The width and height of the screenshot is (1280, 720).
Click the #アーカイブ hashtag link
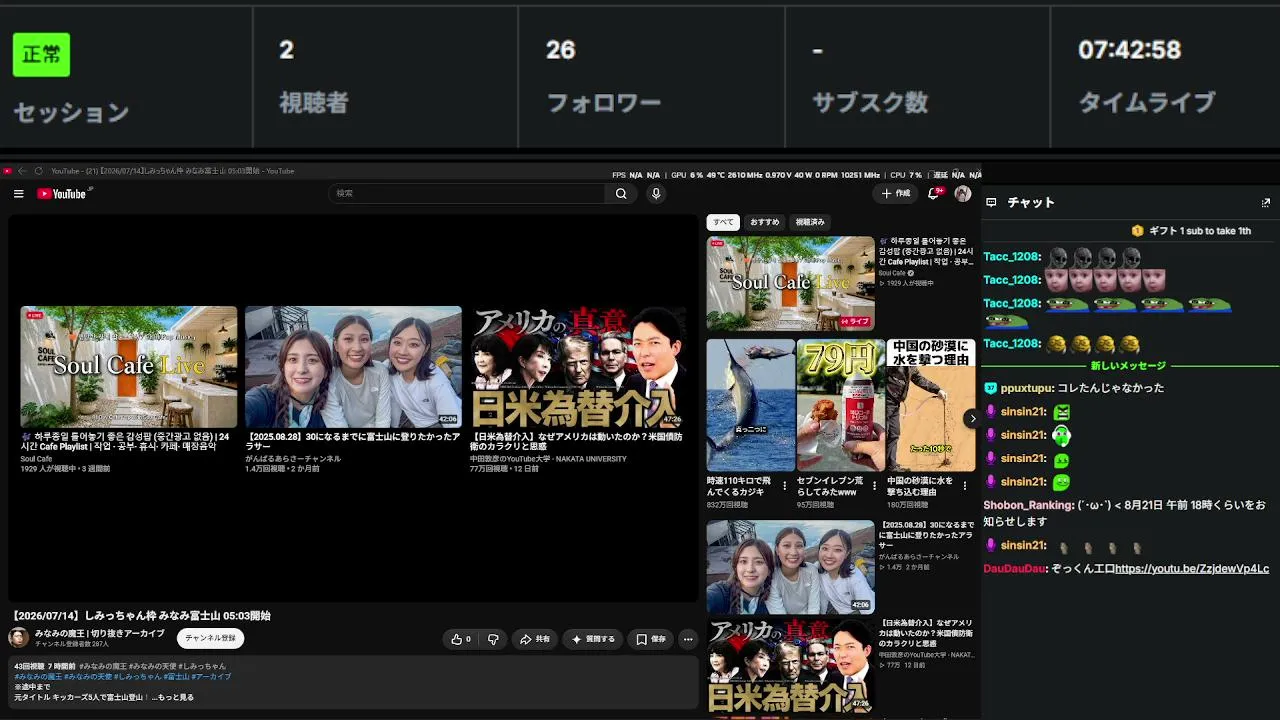211,677
